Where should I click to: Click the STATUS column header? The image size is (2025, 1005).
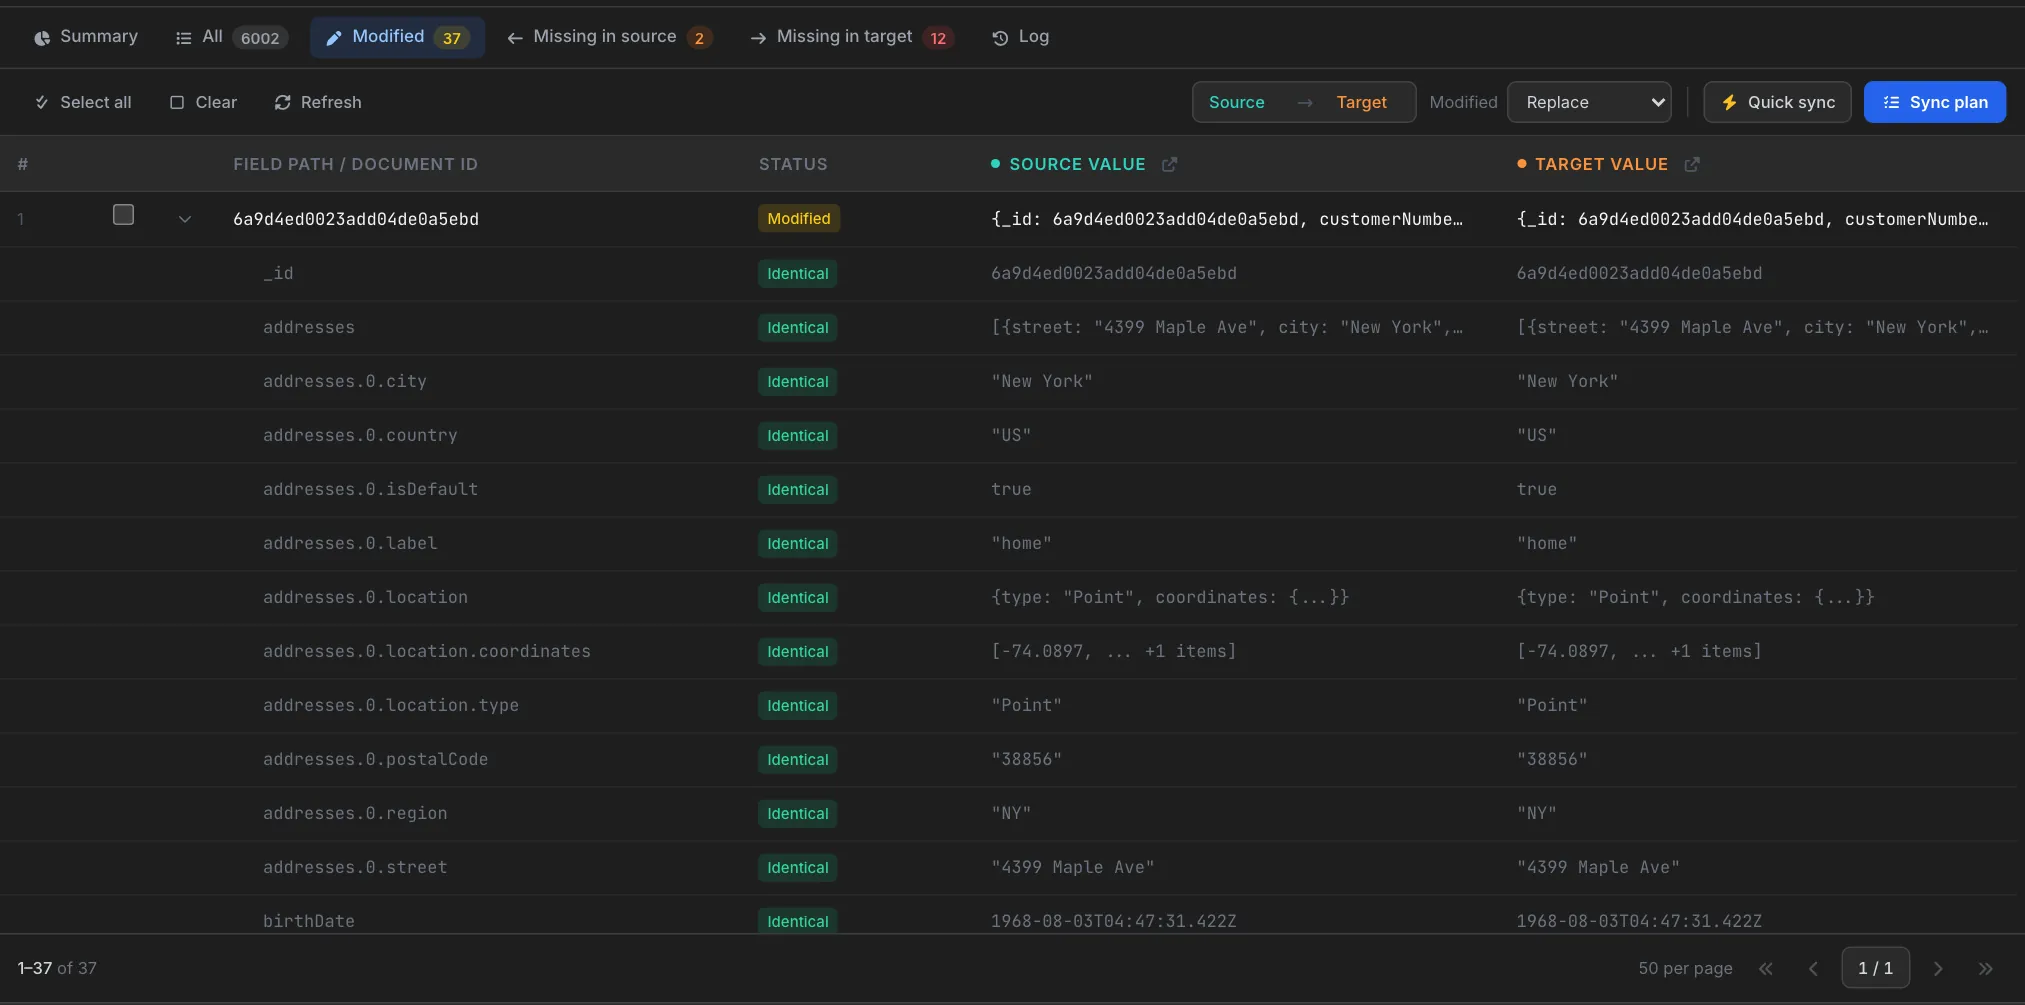pos(793,164)
